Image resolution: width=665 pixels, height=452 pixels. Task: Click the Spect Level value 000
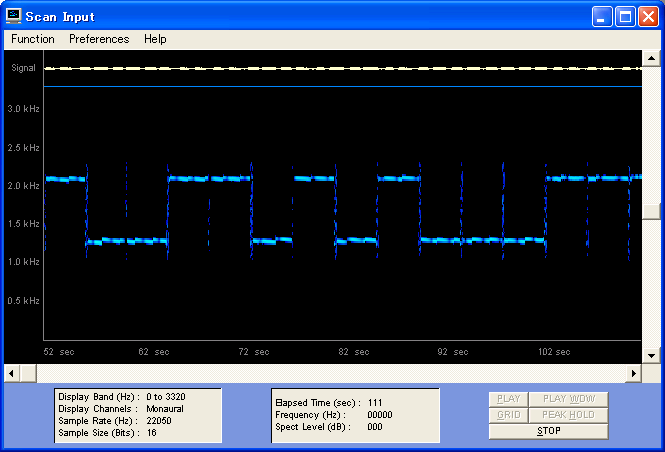(x=374, y=427)
